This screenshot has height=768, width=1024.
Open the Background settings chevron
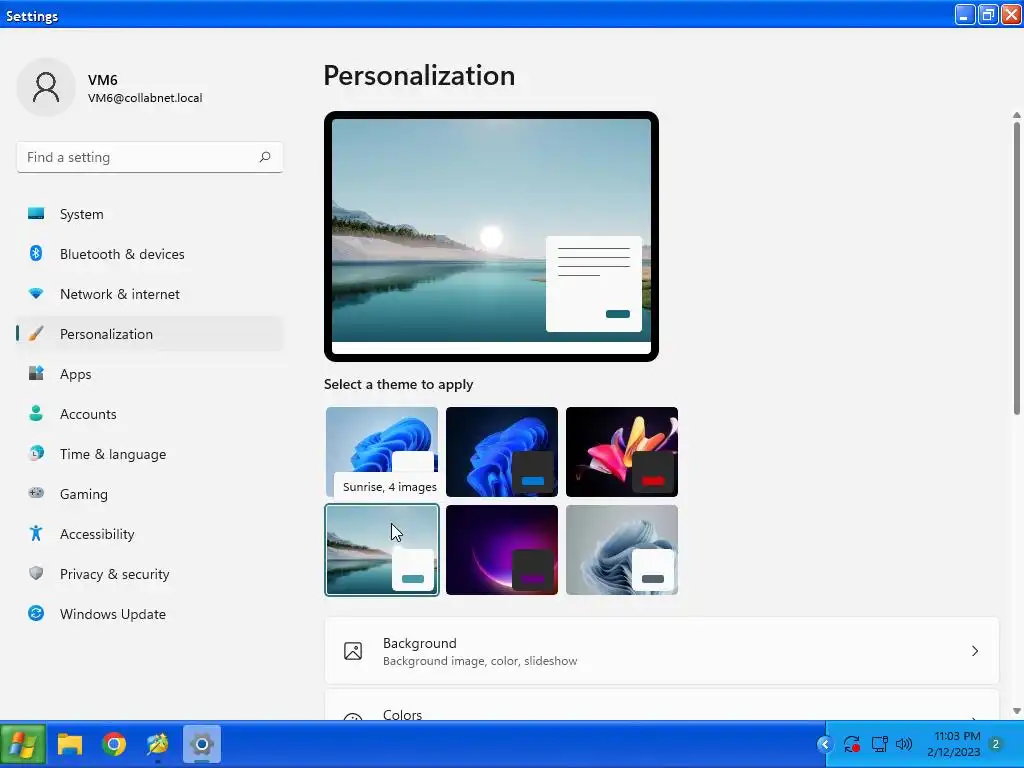[974, 650]
